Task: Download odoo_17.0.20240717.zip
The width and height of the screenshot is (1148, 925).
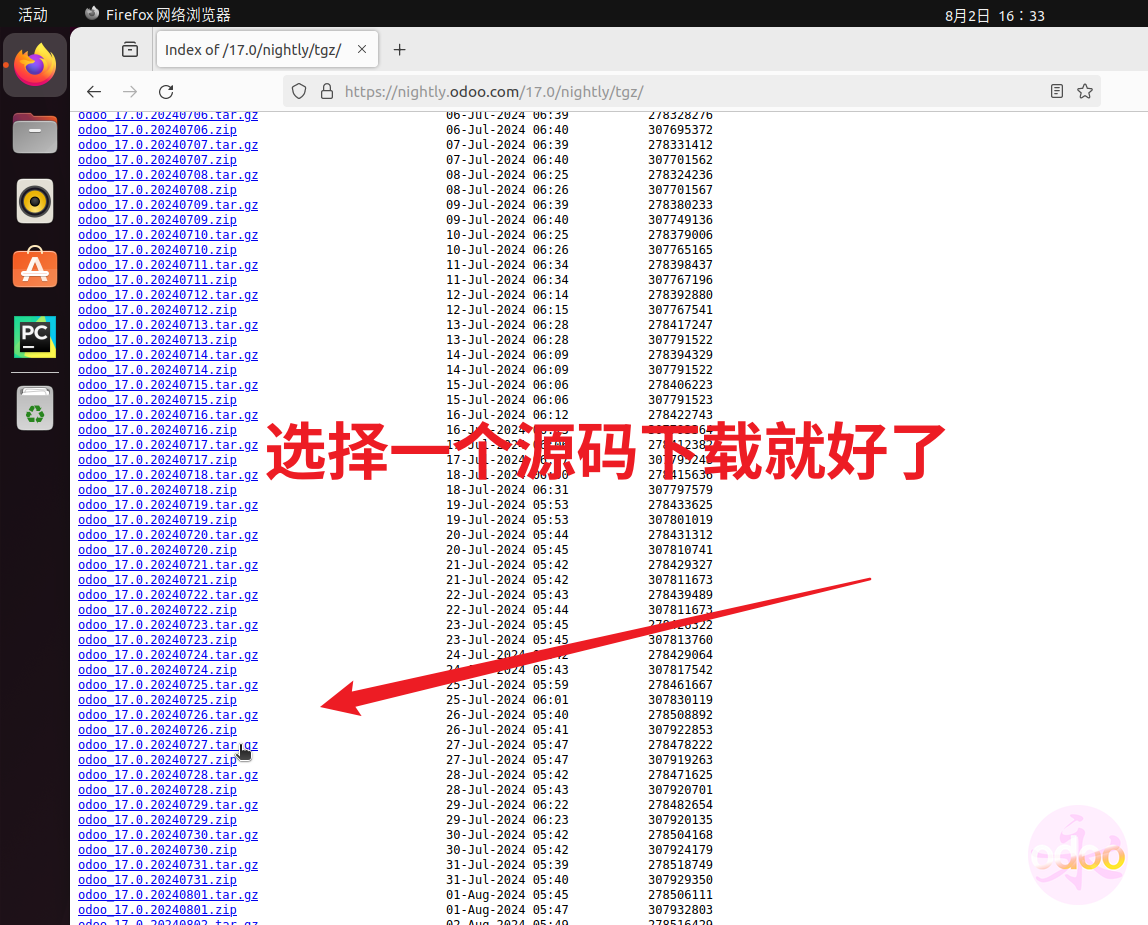Action: pos(157,460)
